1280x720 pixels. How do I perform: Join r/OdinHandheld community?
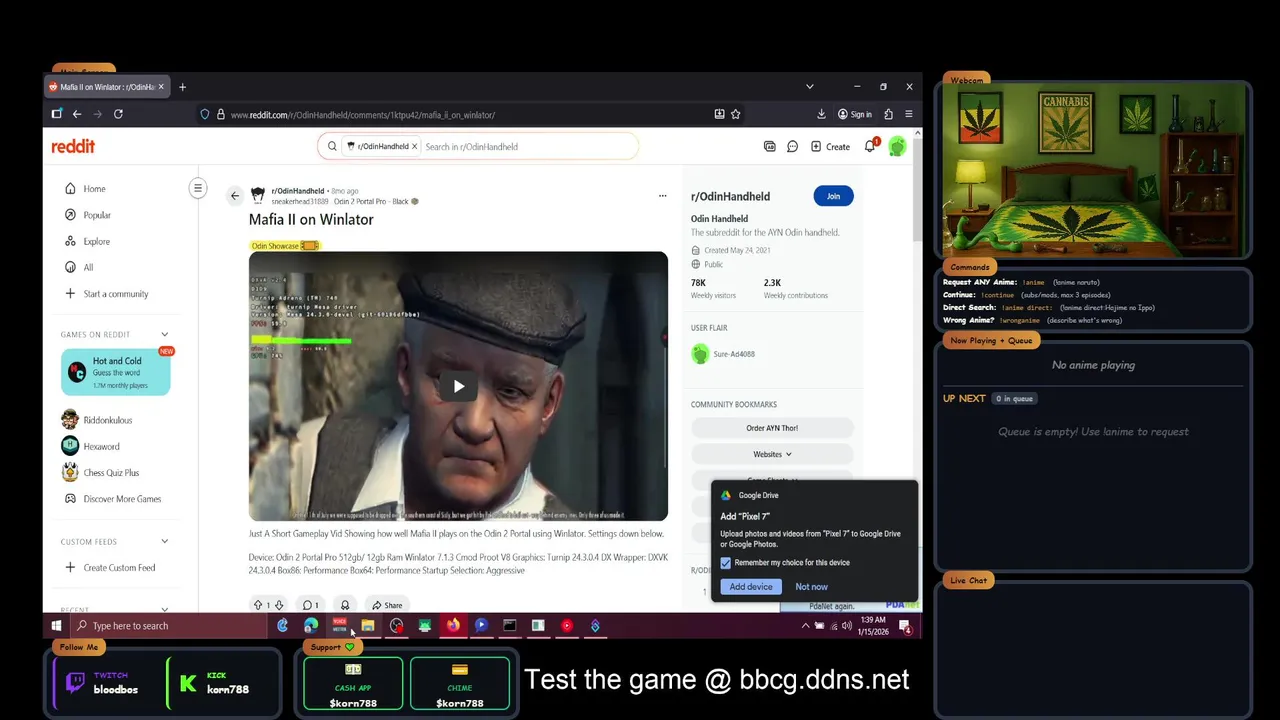(833, 196)
